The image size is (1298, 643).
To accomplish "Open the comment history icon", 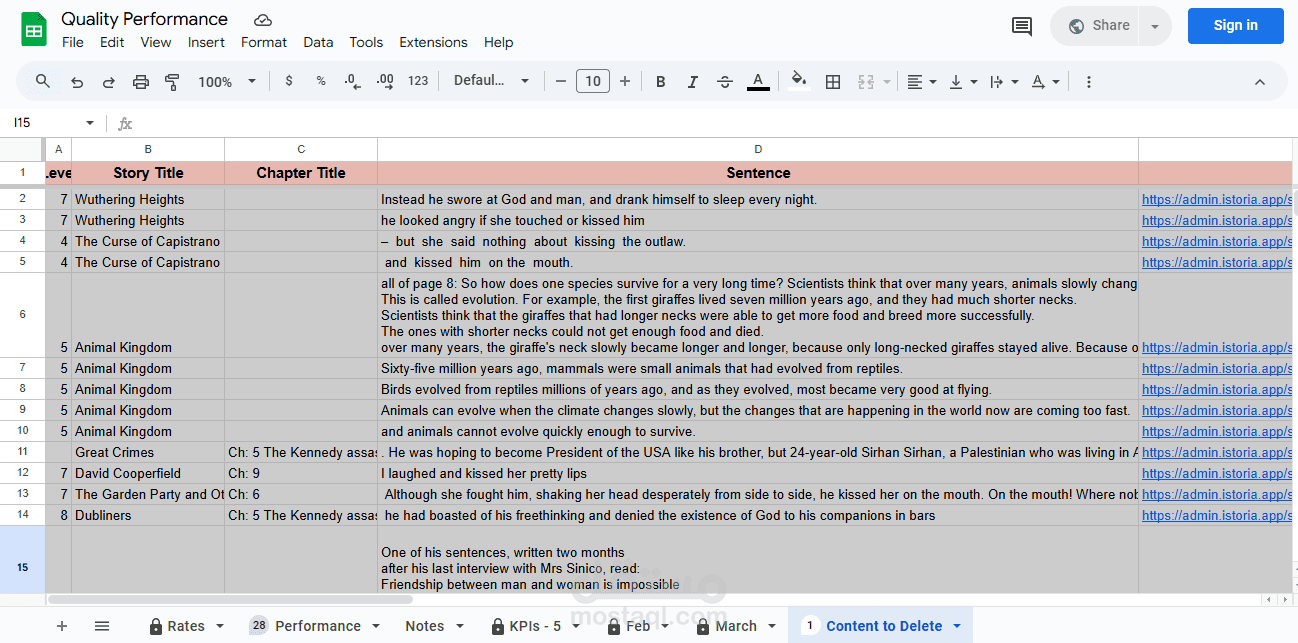I will point(1022,26).
